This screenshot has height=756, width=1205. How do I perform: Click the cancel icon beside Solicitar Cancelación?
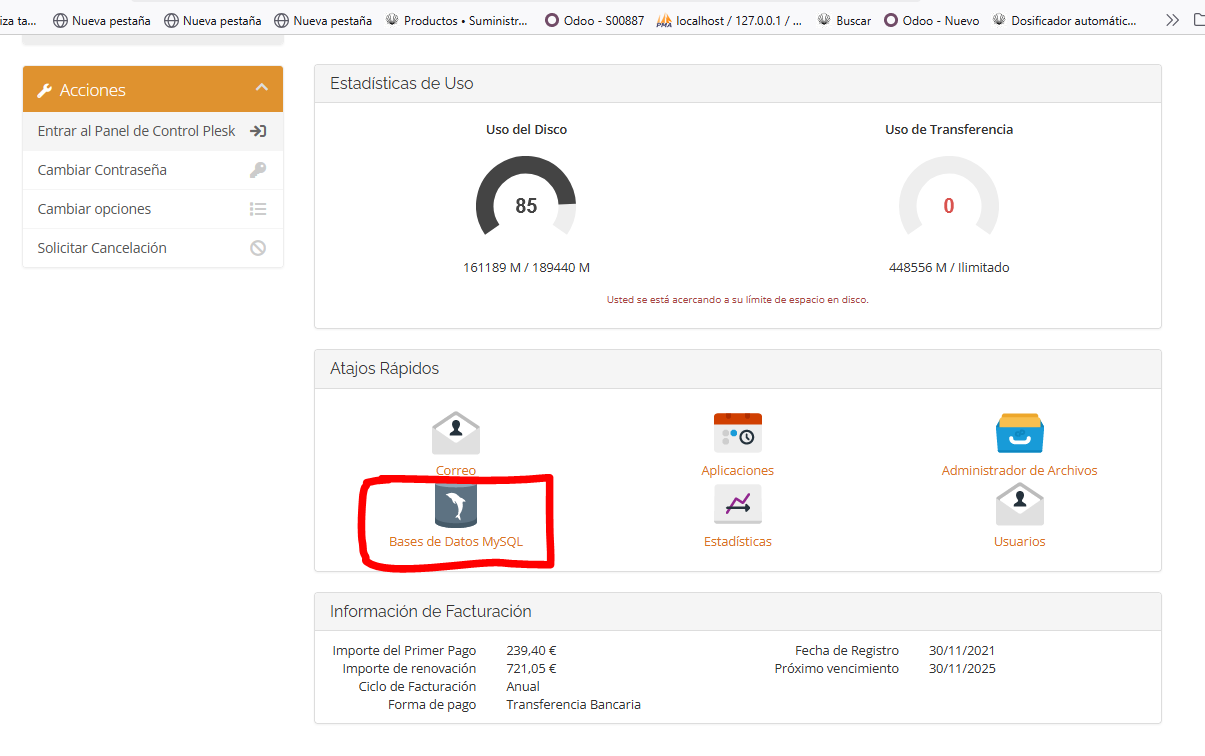coord(258,248)
